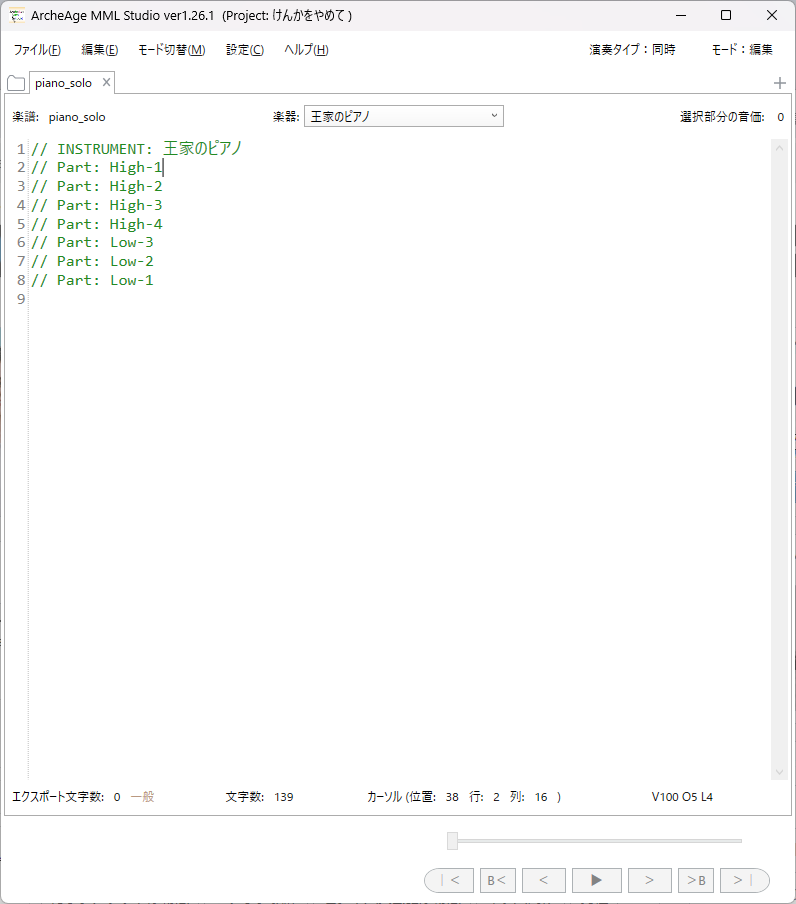Open the 編集(E) menu
796x904 pixels.
pyautogui.click(x=100, y=50)
